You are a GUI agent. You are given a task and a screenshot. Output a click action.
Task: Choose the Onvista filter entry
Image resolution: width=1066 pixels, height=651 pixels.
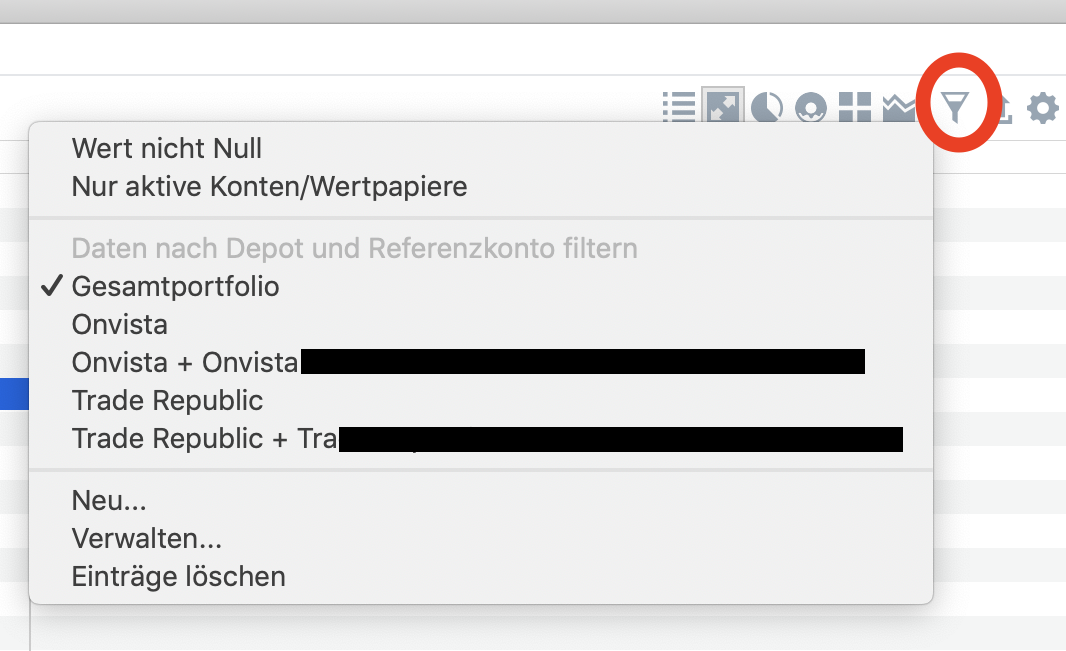(120, 325)
